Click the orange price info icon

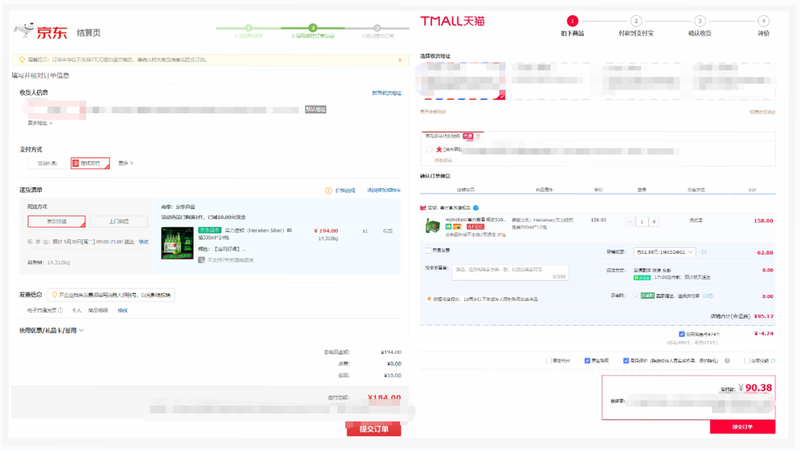tap(328, 190)
